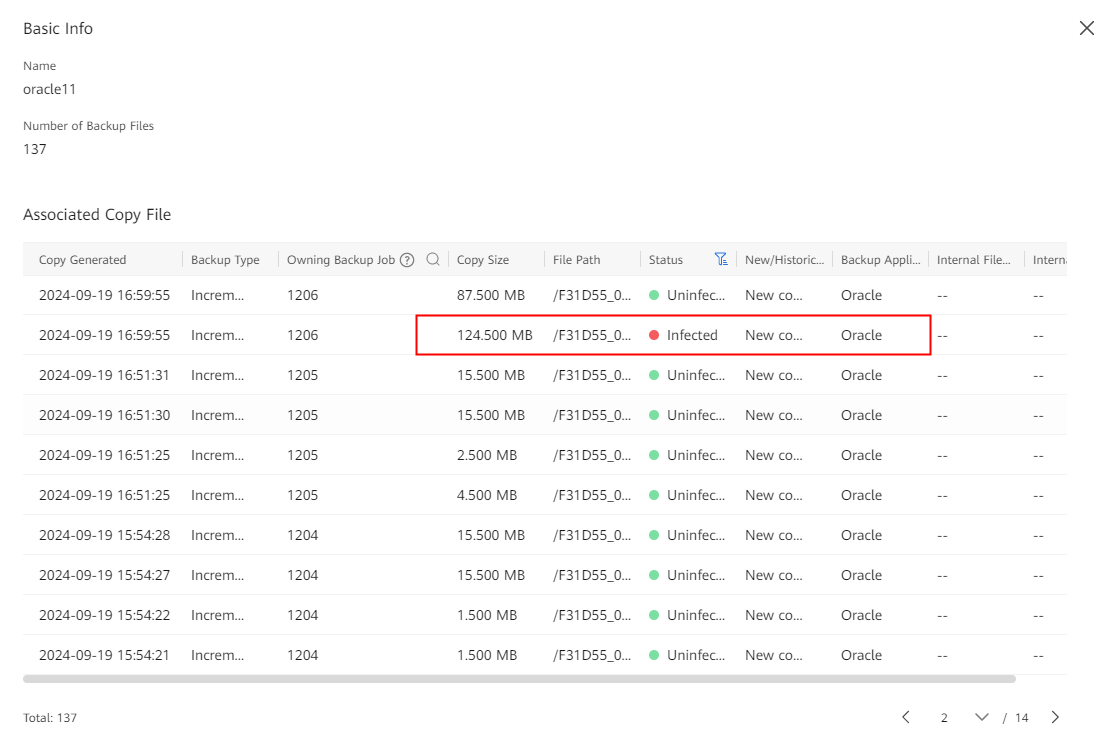Screen dimensions: 1117x739
Task: Close the Basic Info panel
Action: [1087, 29]
